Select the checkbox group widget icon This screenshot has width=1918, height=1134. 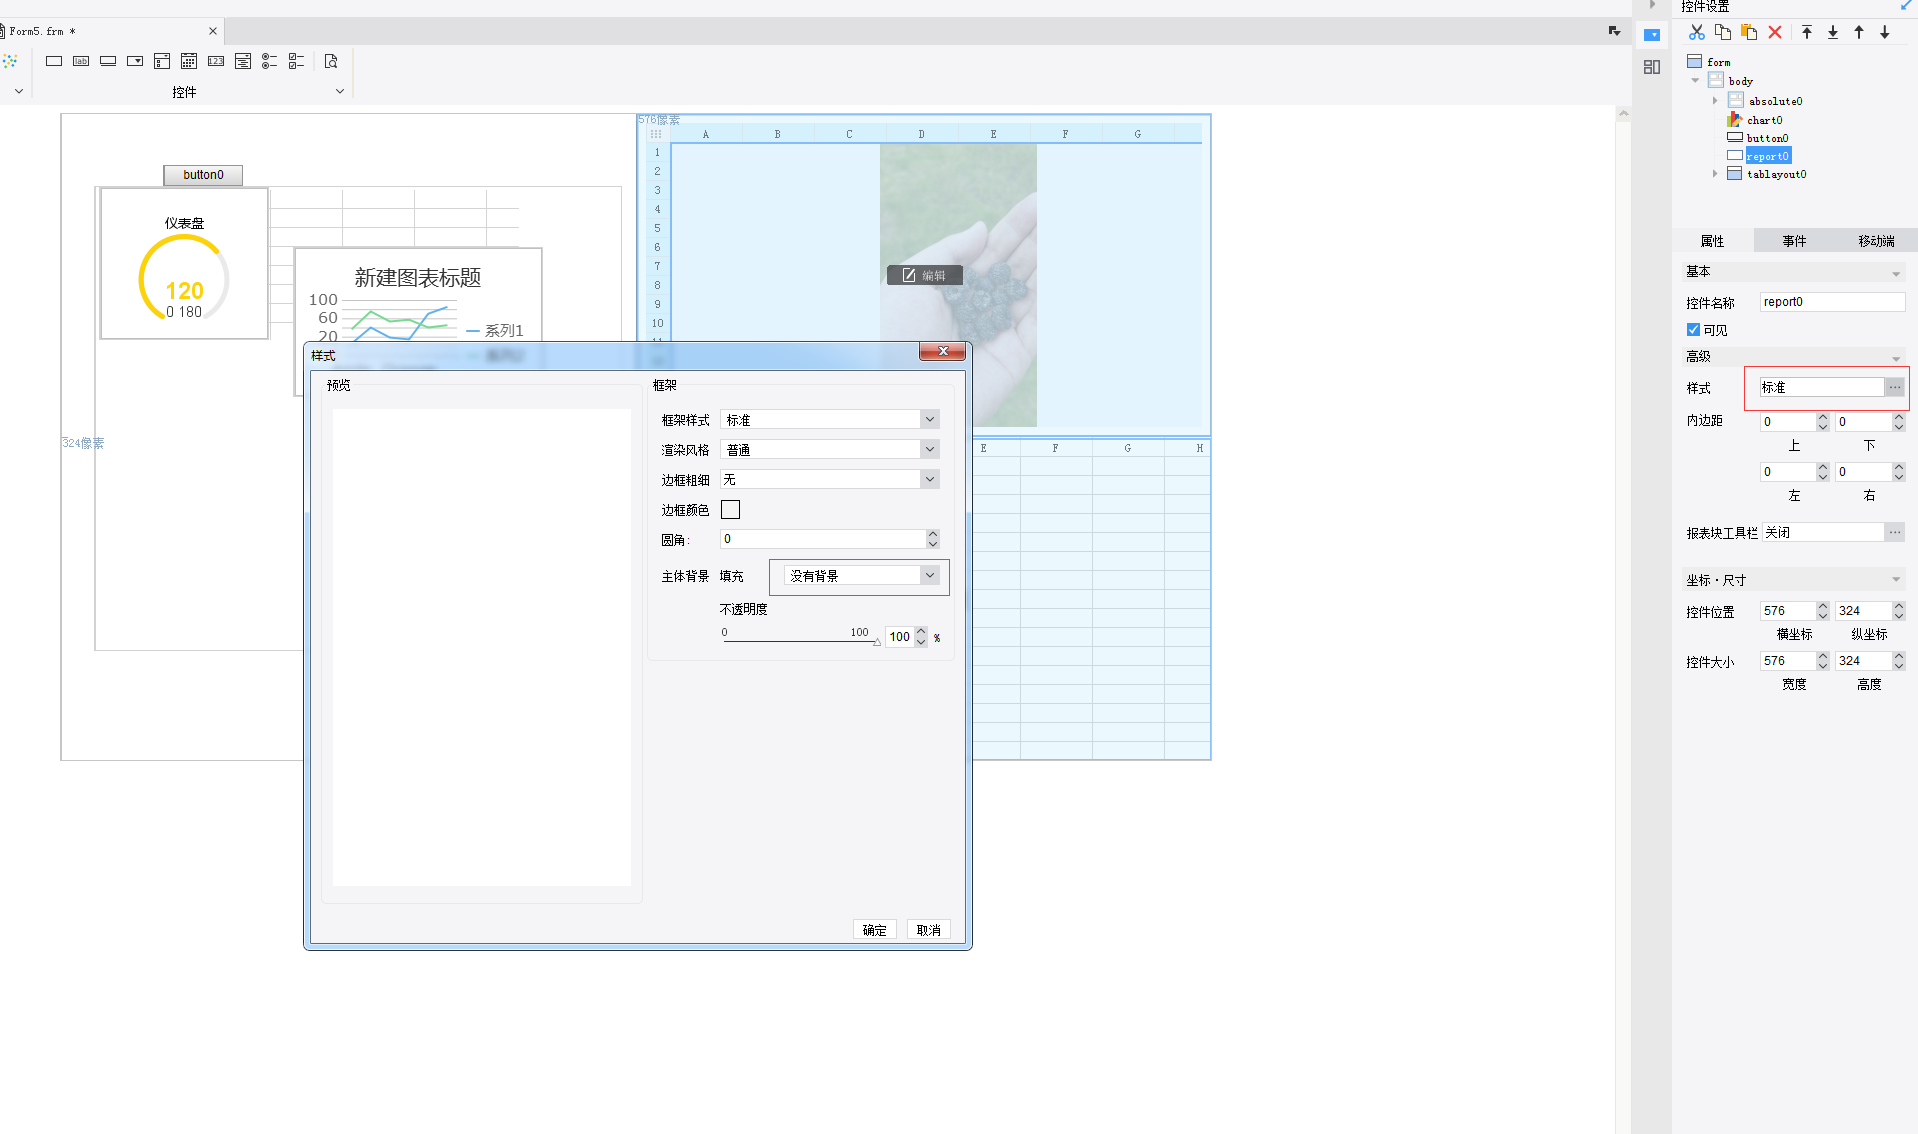[296, 61]
